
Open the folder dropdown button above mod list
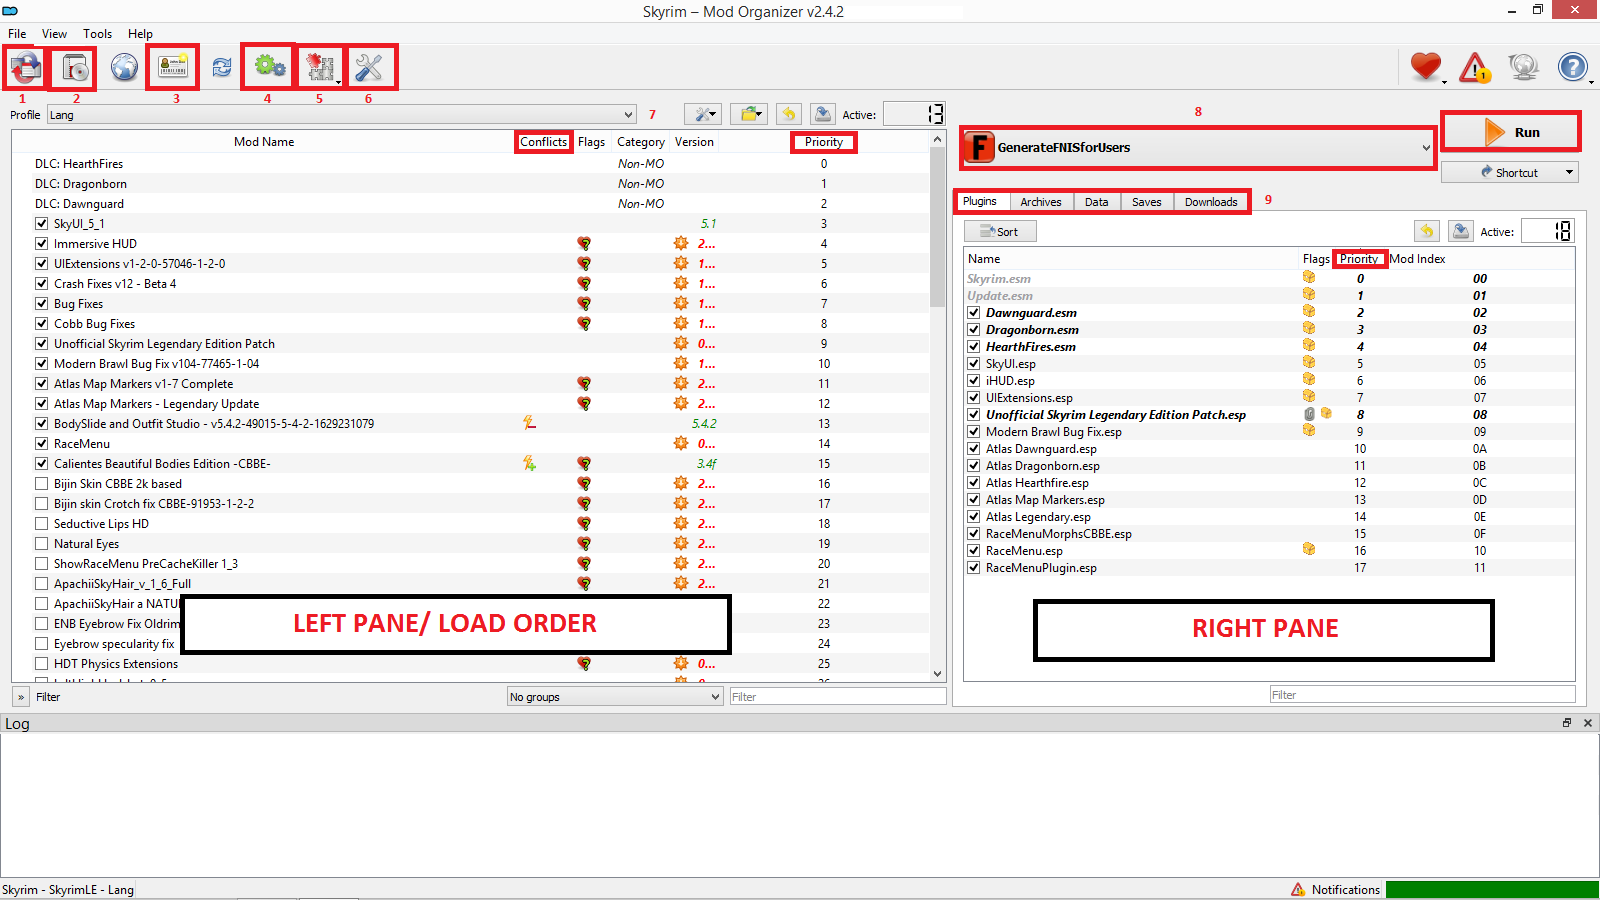coord(748,114)
